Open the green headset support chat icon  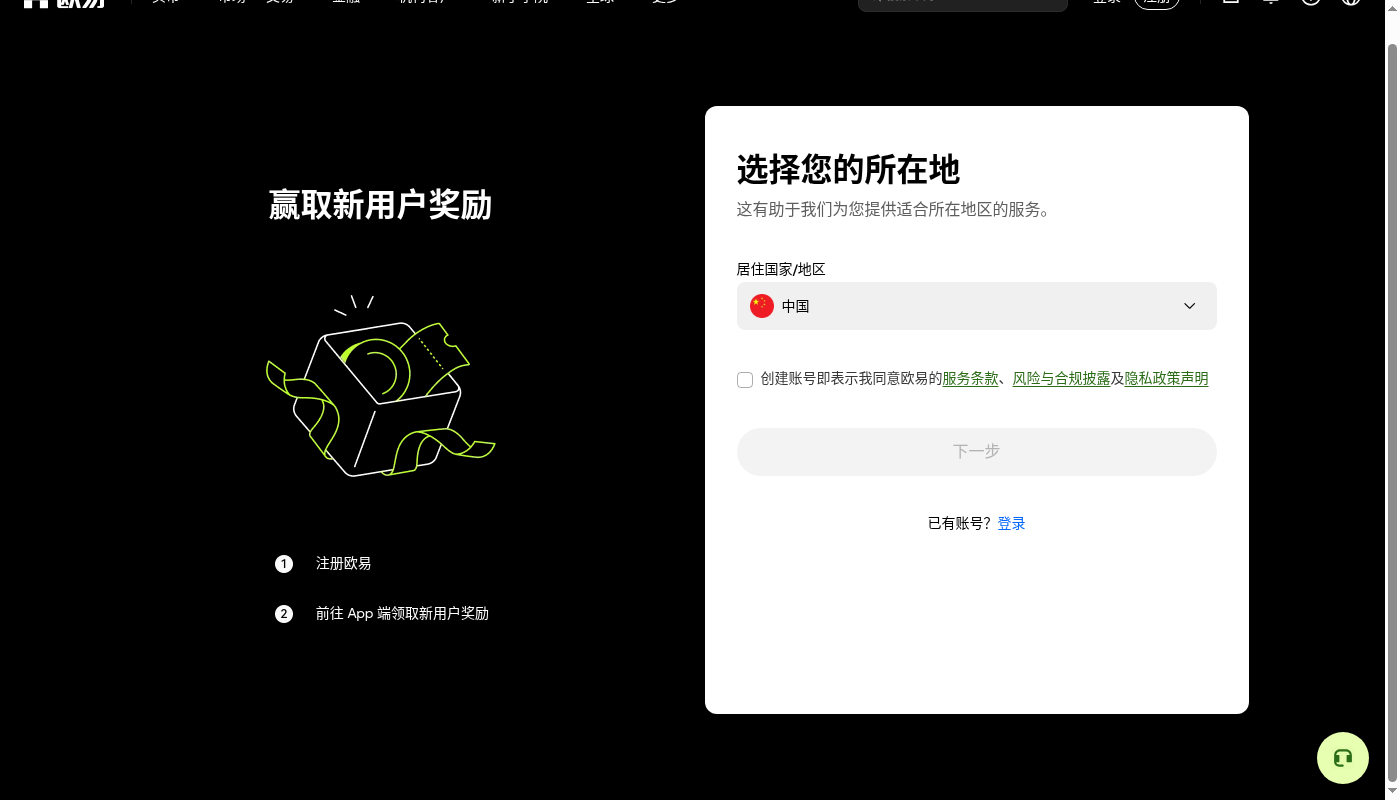[1343, 758]
